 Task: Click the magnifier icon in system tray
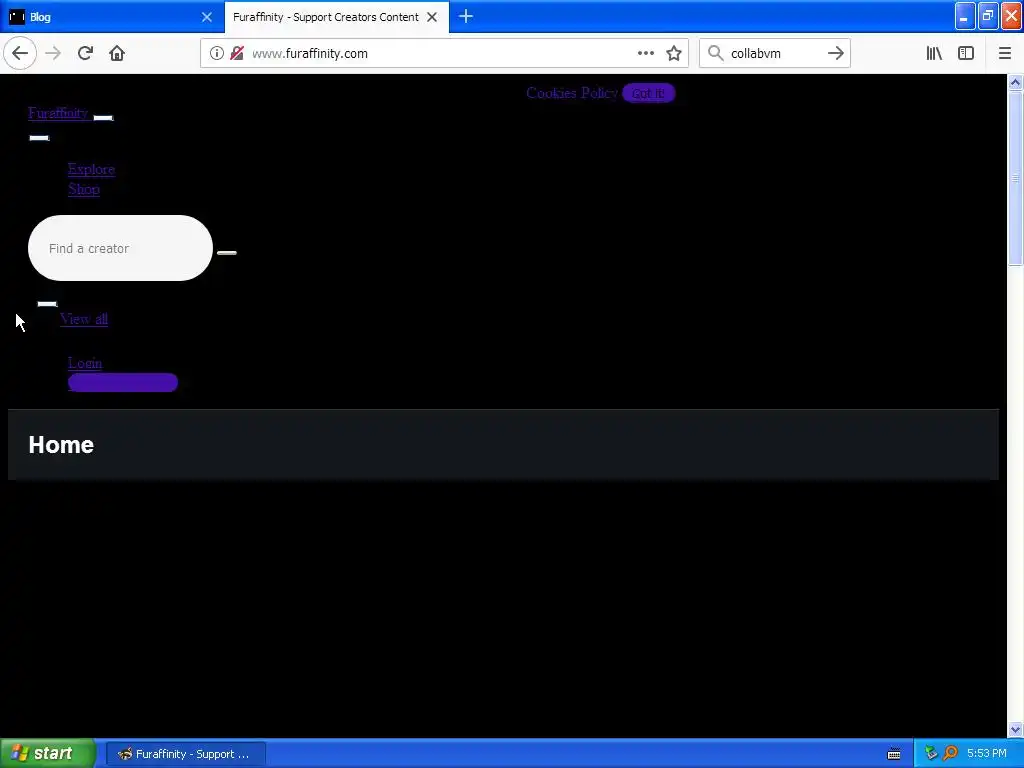pos(950,754)
